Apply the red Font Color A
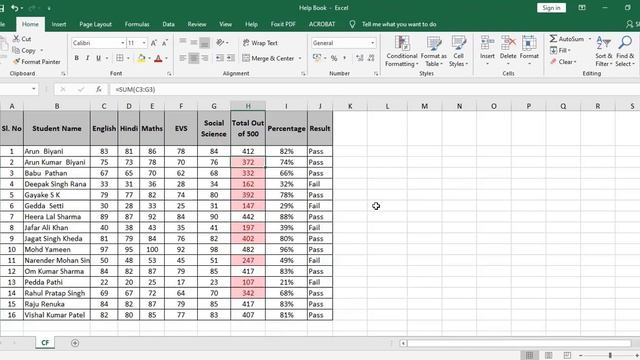Image resolution: width=640 pixels, height=360 pixels. tap(158, 58)
